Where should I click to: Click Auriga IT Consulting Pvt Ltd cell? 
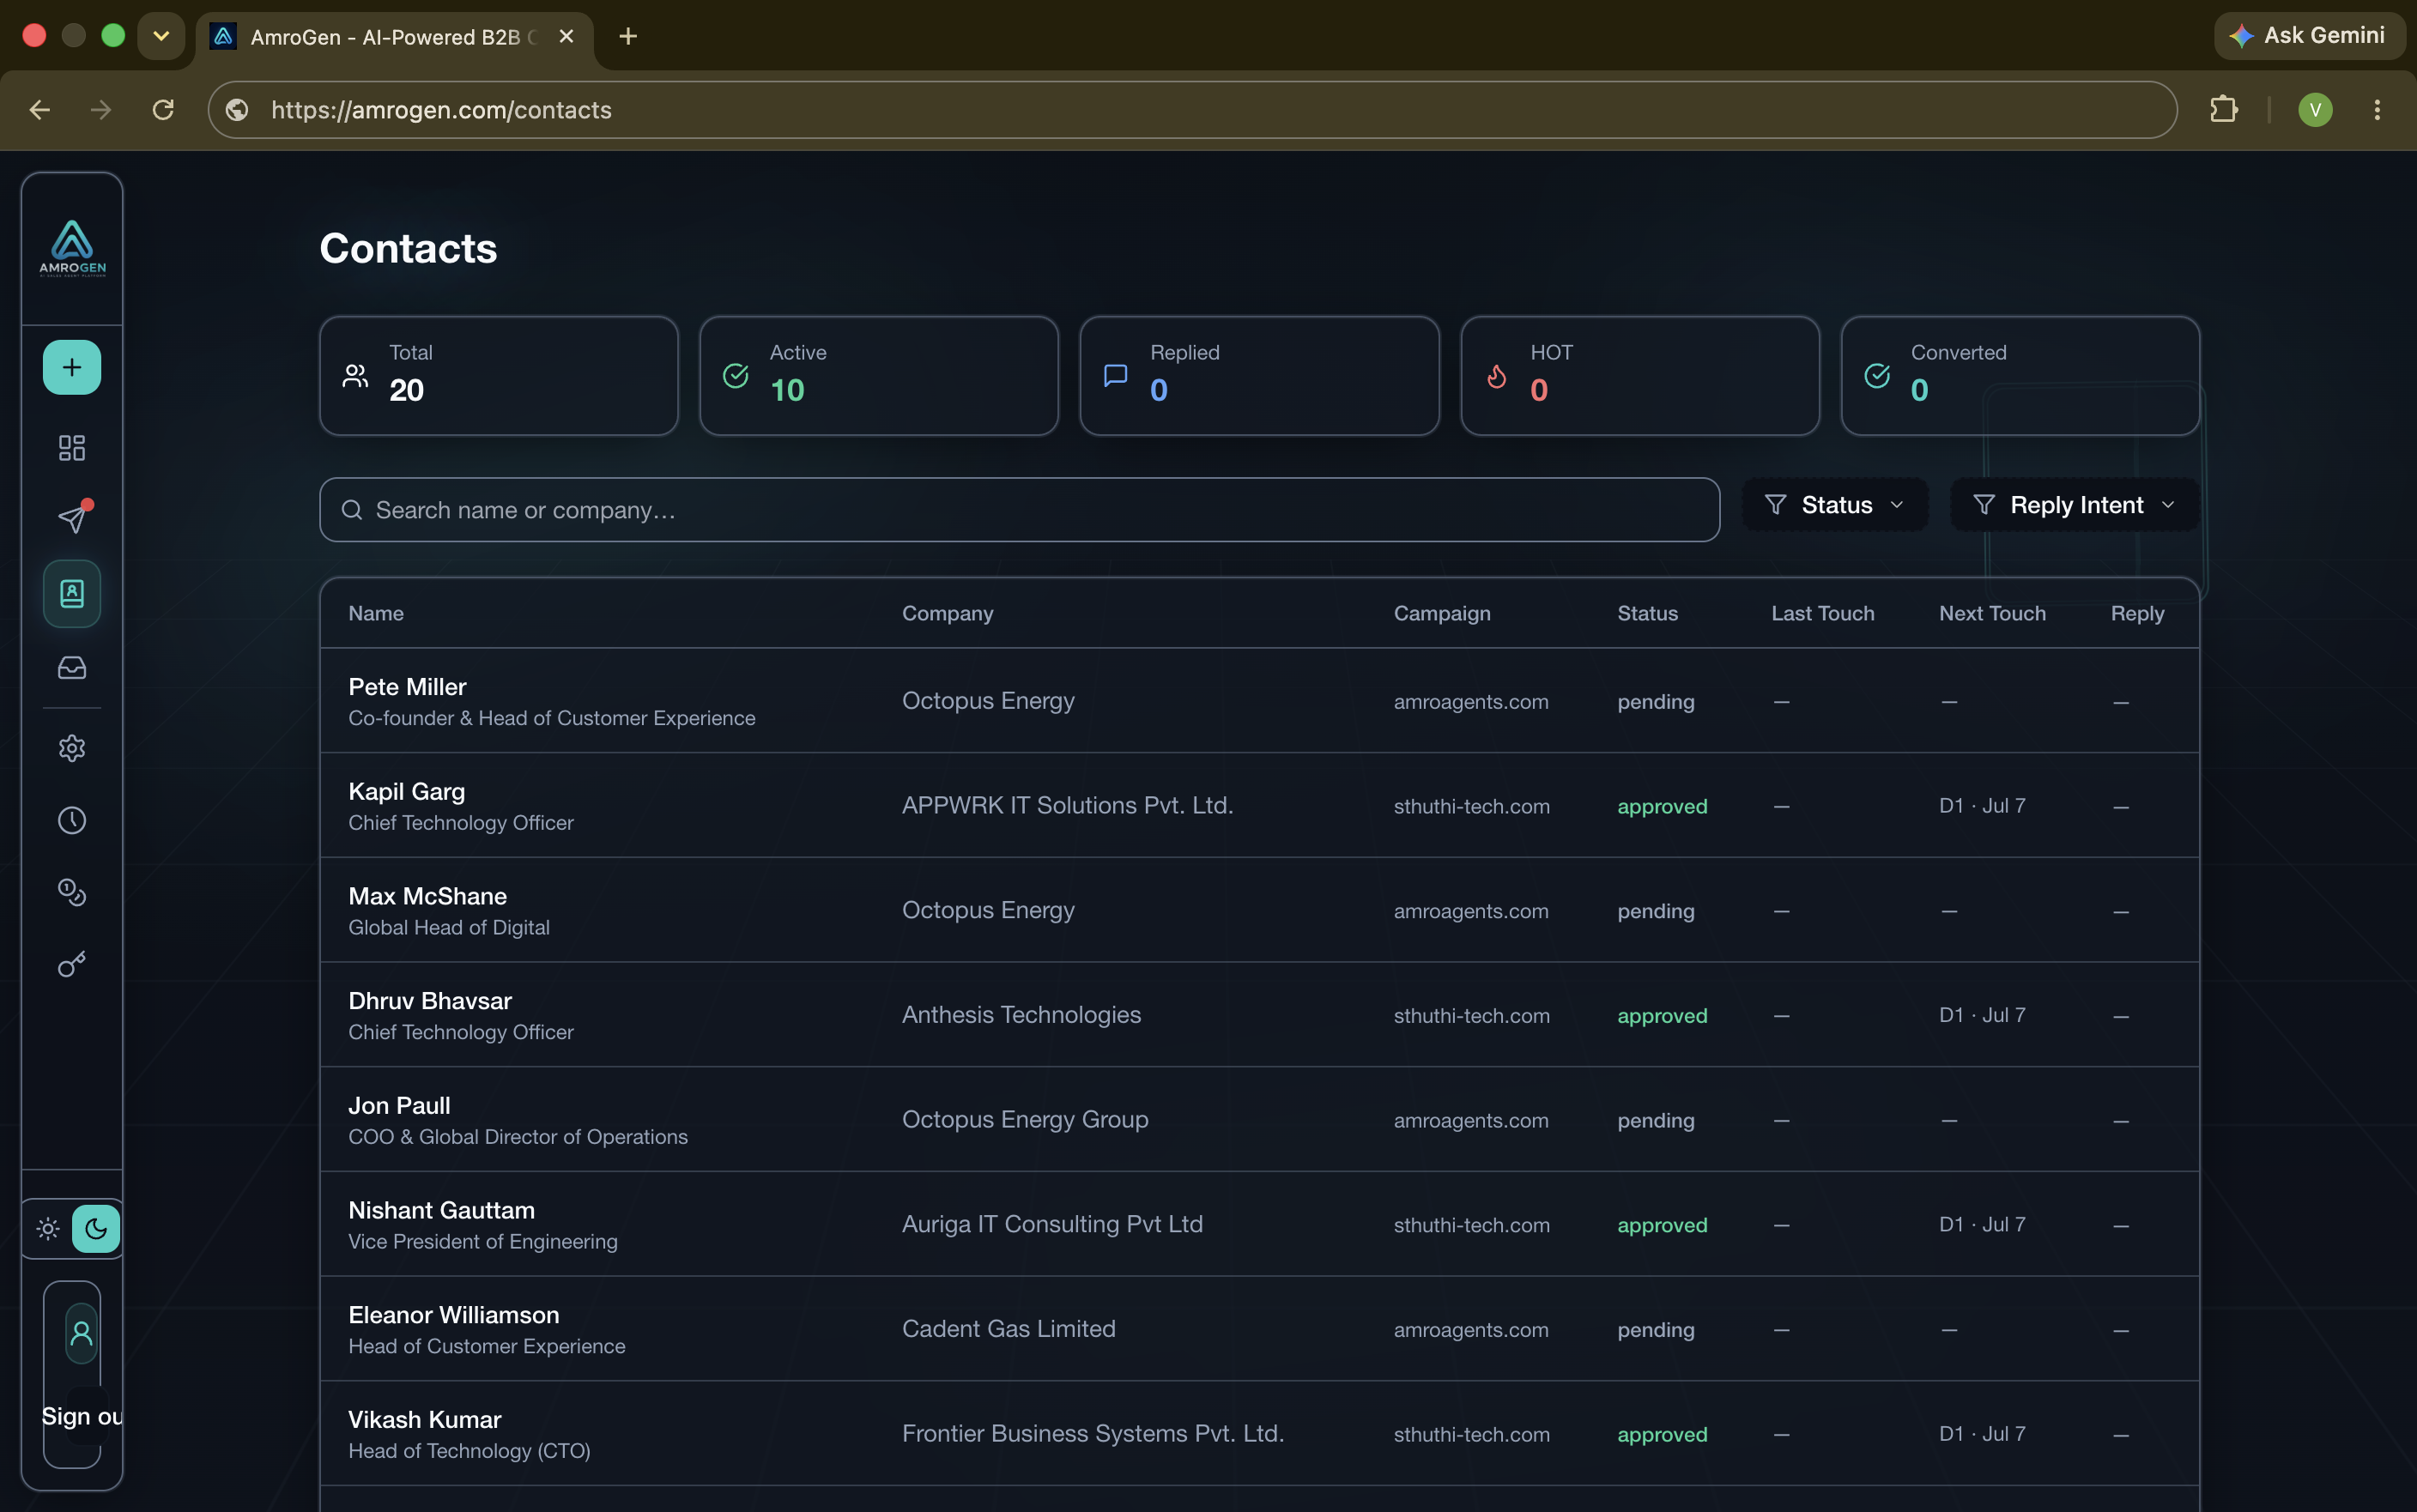point(1052,1224)
